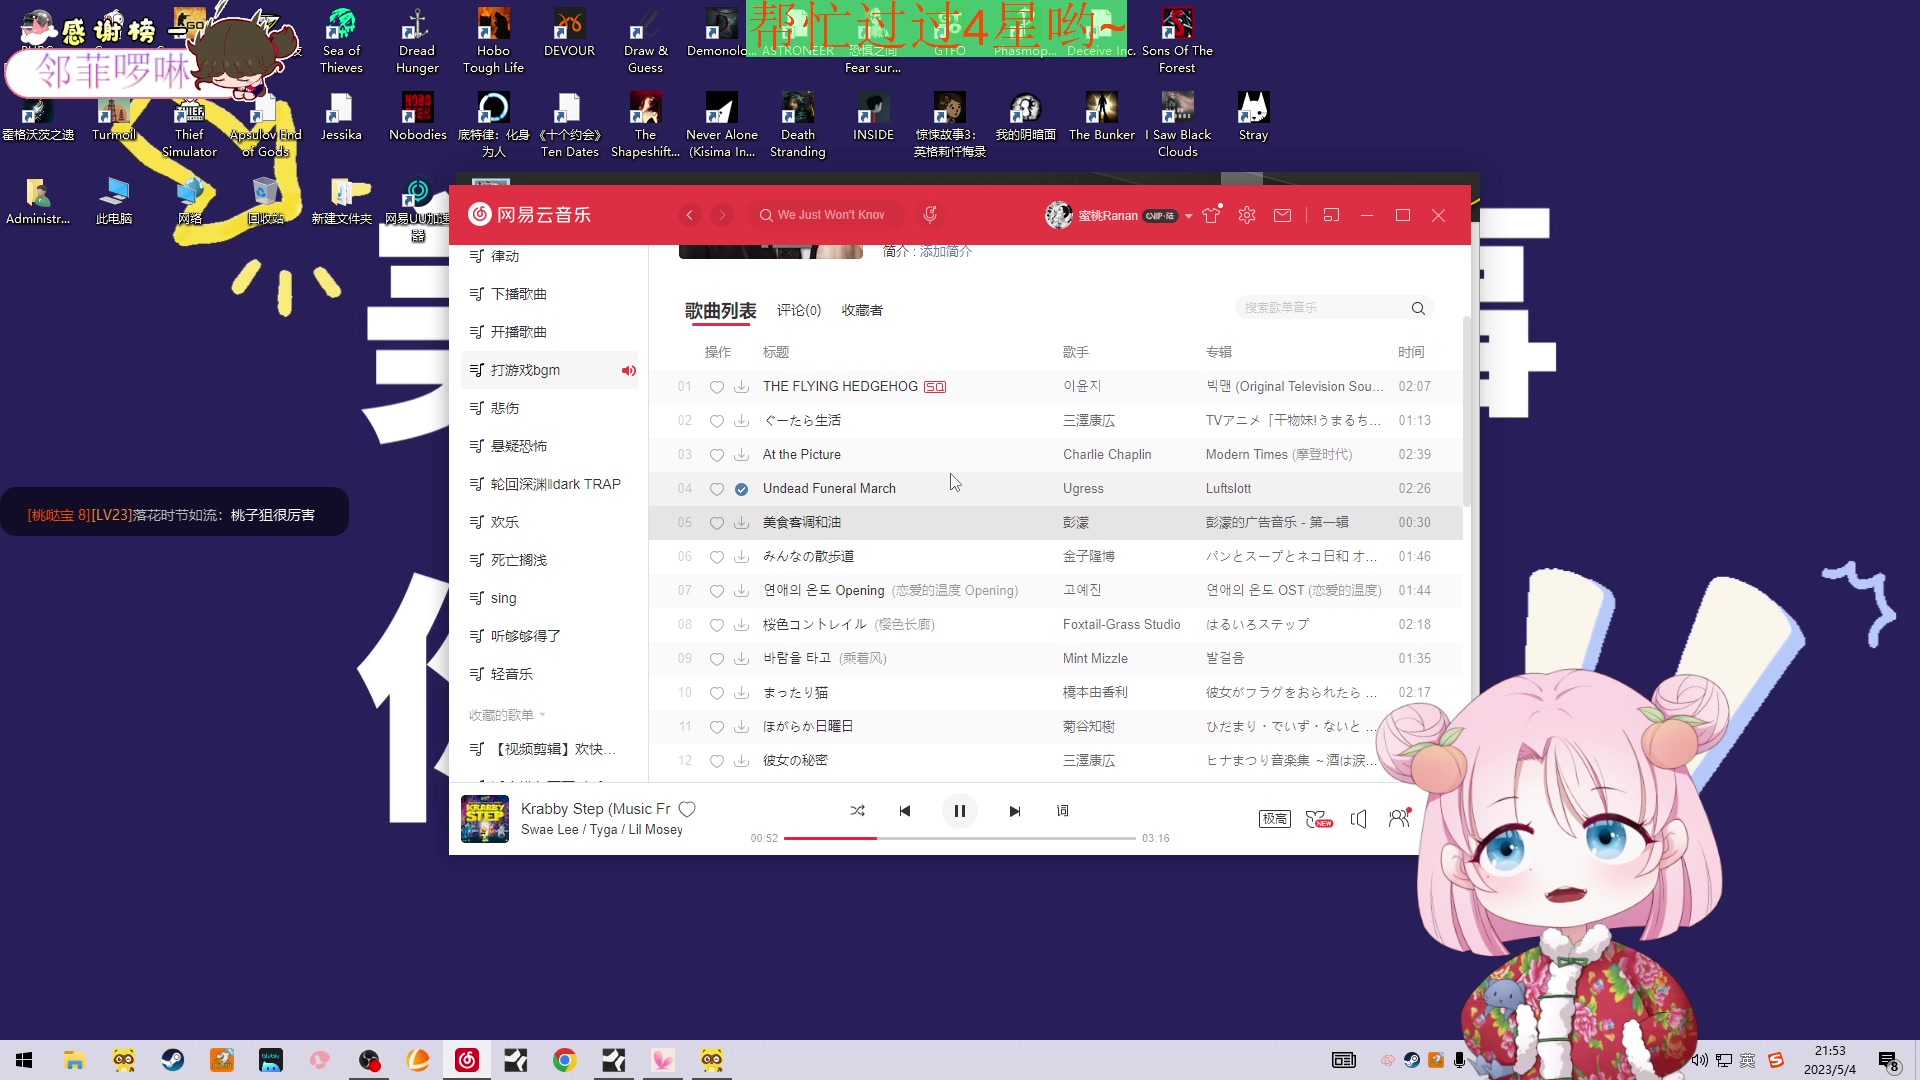Screen dimensions: 1920x1080
Task: Like 연애의 온도 Opening track
Action: point(716,591)
